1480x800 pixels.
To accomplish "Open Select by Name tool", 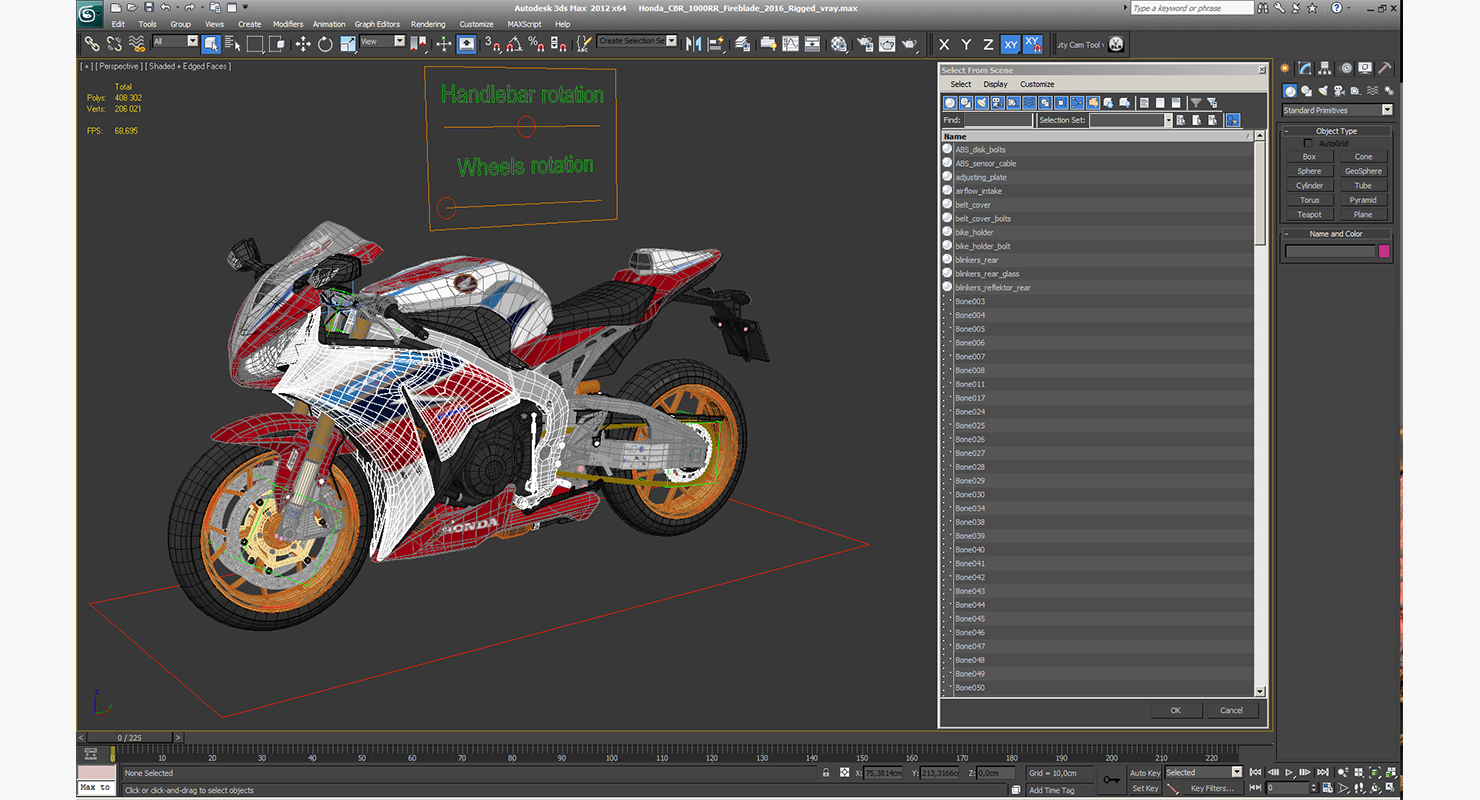I will [233, 44].
